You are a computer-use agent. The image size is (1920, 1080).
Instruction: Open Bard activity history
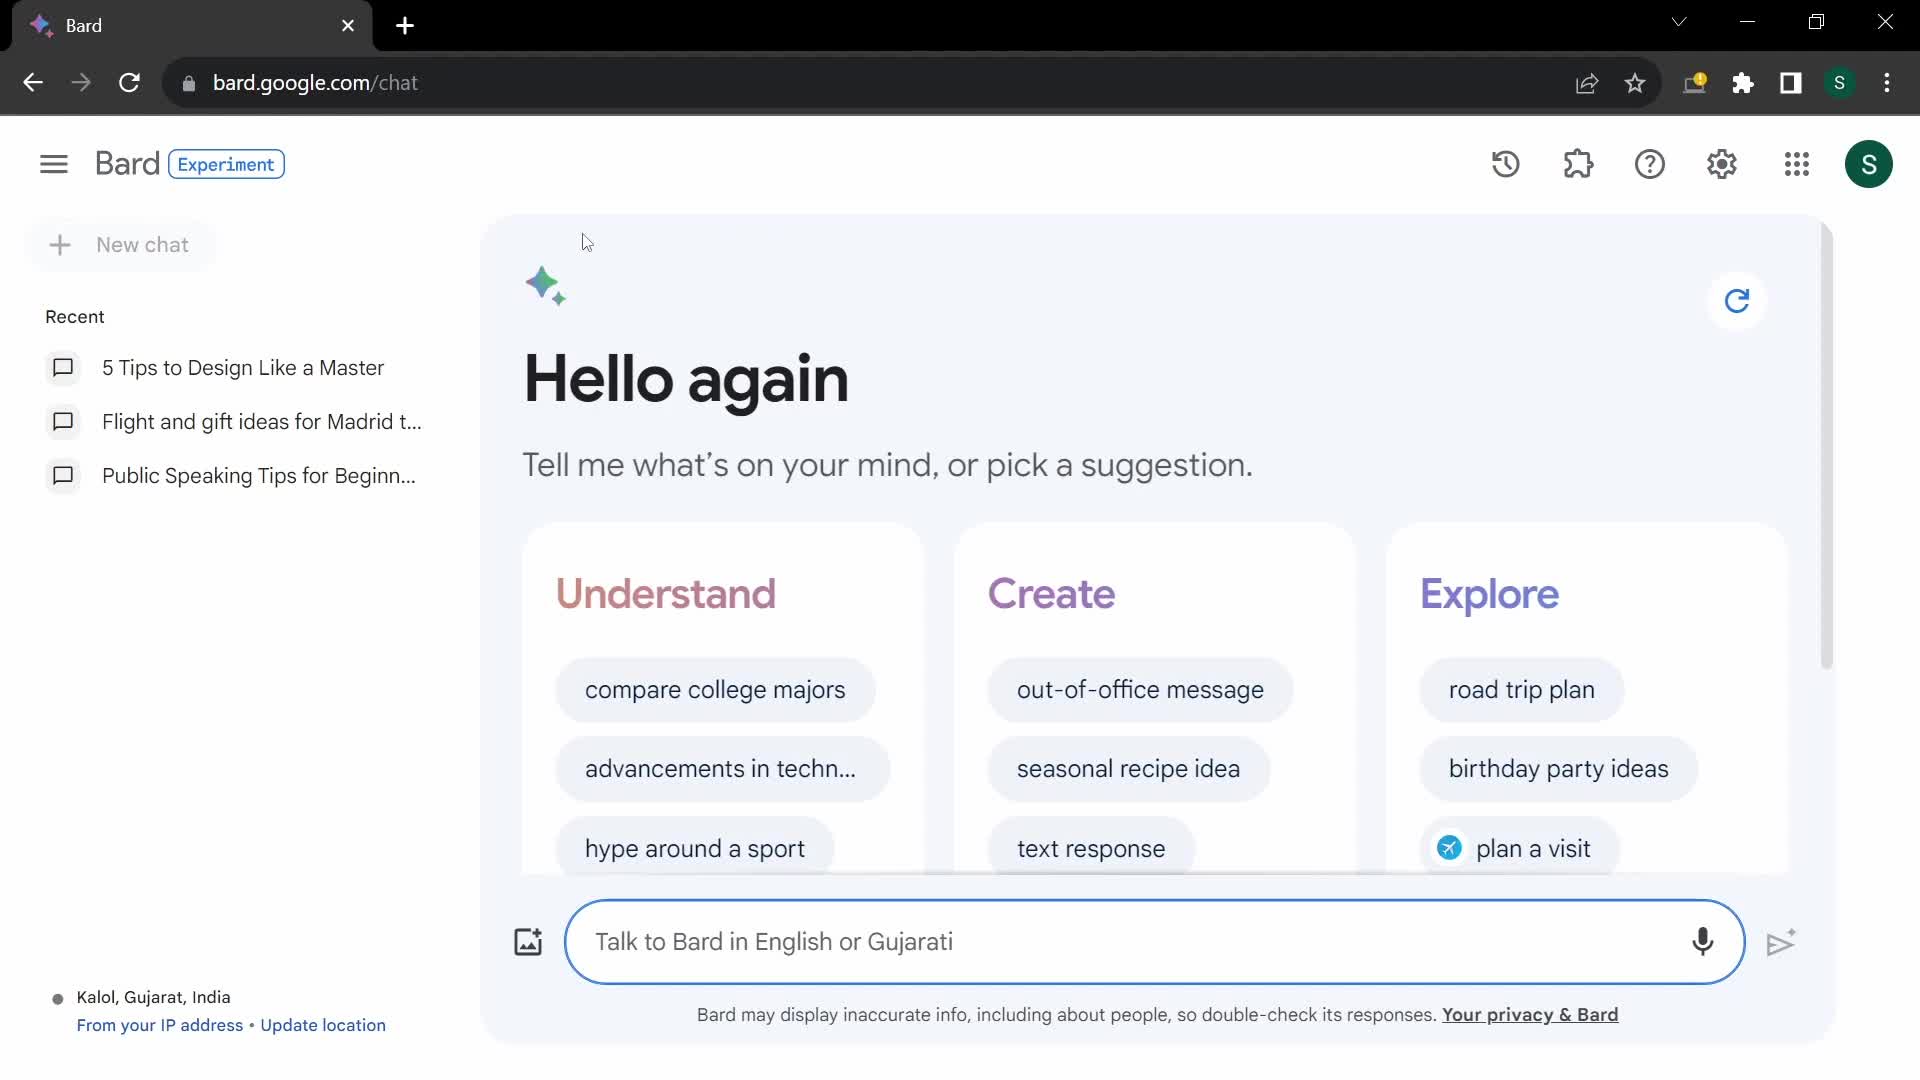pos(1507,164)
